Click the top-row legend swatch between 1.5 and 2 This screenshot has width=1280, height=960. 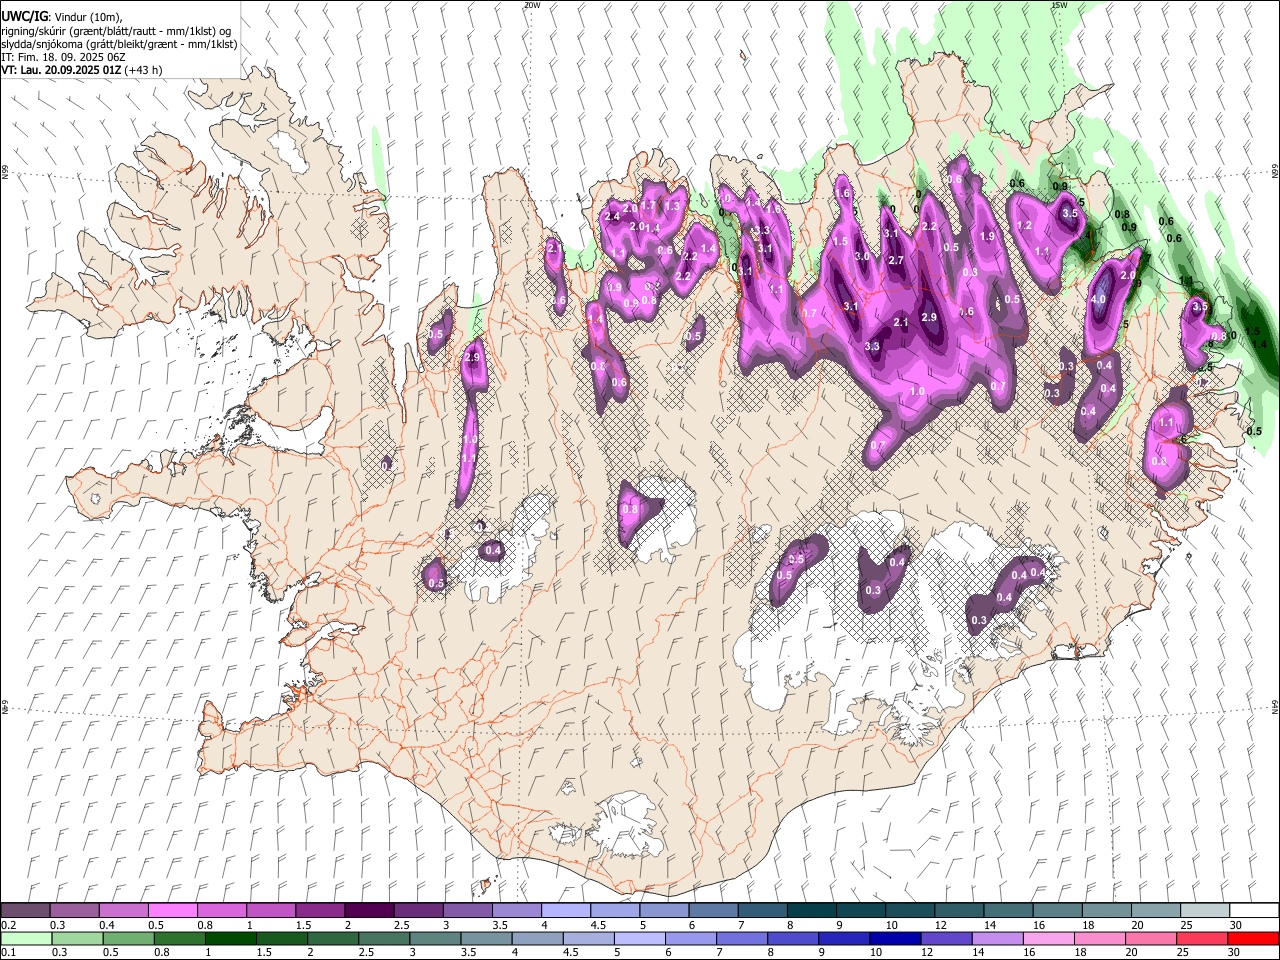click(320, 910)
